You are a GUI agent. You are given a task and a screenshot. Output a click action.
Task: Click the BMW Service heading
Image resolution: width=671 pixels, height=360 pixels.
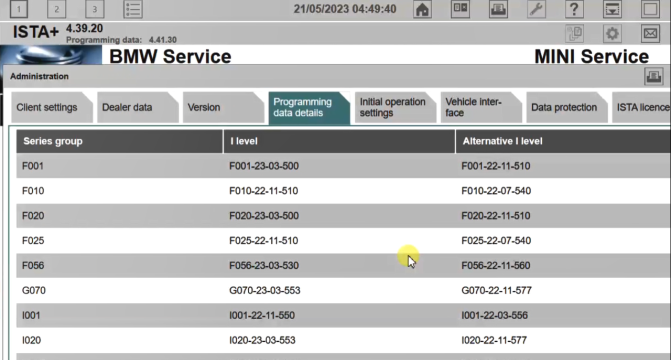pyautogui.click(x=170, y=57)
